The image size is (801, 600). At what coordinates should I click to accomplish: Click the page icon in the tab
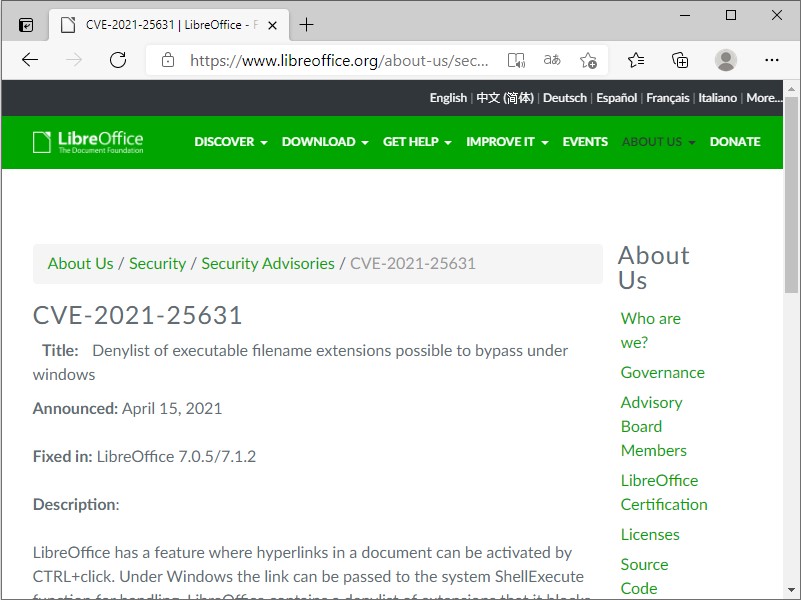(68, 25)
